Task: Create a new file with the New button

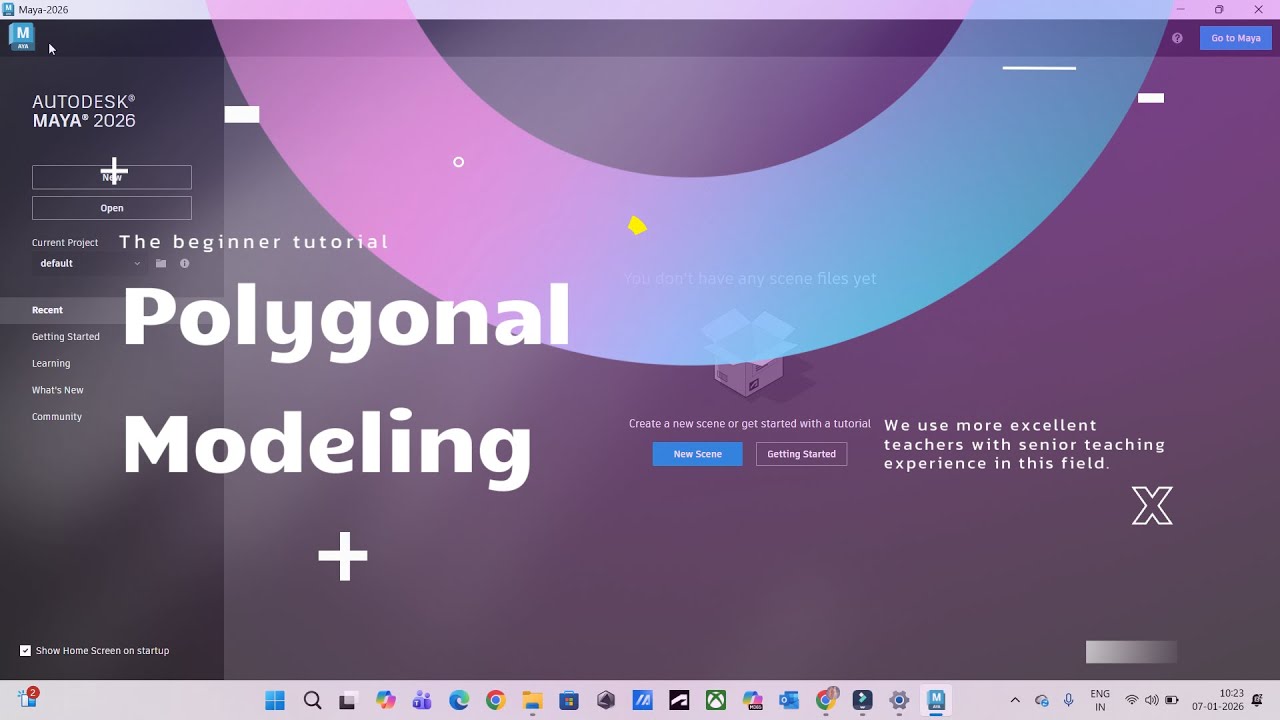Action: click(112, 177)
